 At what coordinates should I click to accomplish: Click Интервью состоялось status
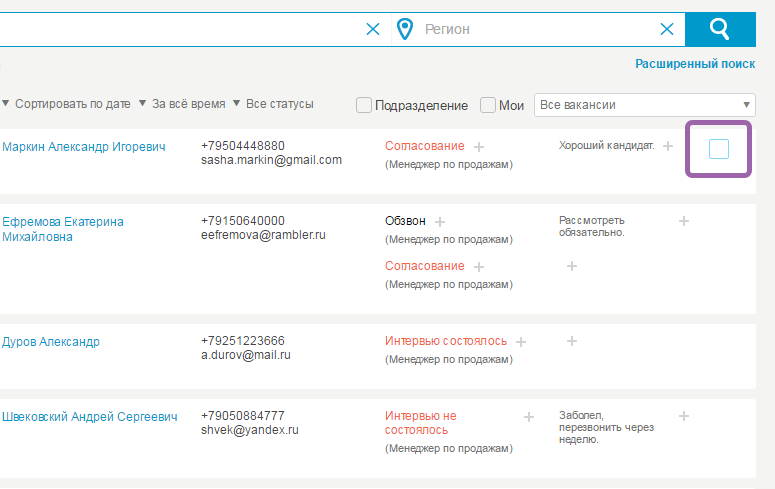click(446, 341)
